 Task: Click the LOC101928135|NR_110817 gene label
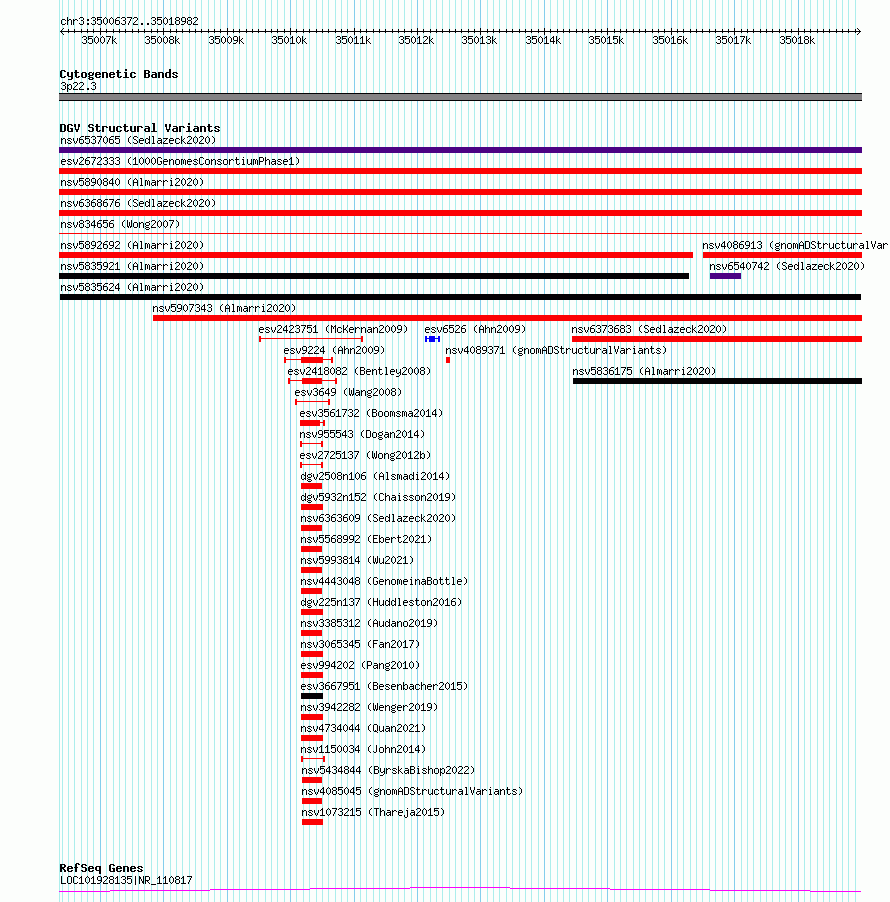tap(126, 880)
